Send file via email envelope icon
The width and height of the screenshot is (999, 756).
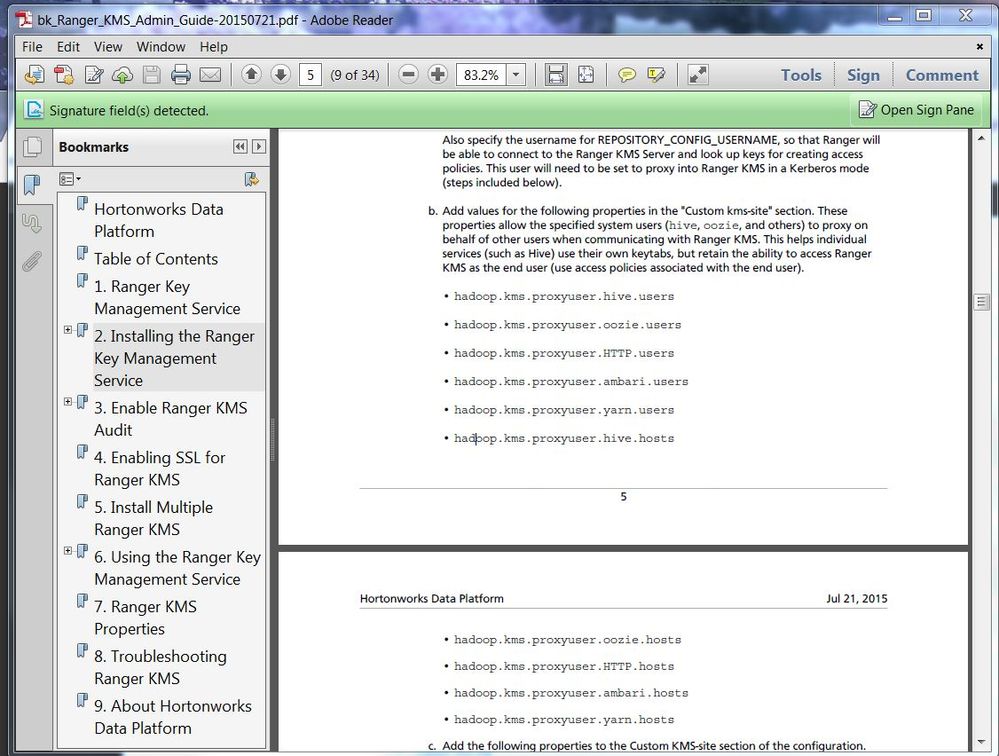pyautogui.click(x=210, y=75)
